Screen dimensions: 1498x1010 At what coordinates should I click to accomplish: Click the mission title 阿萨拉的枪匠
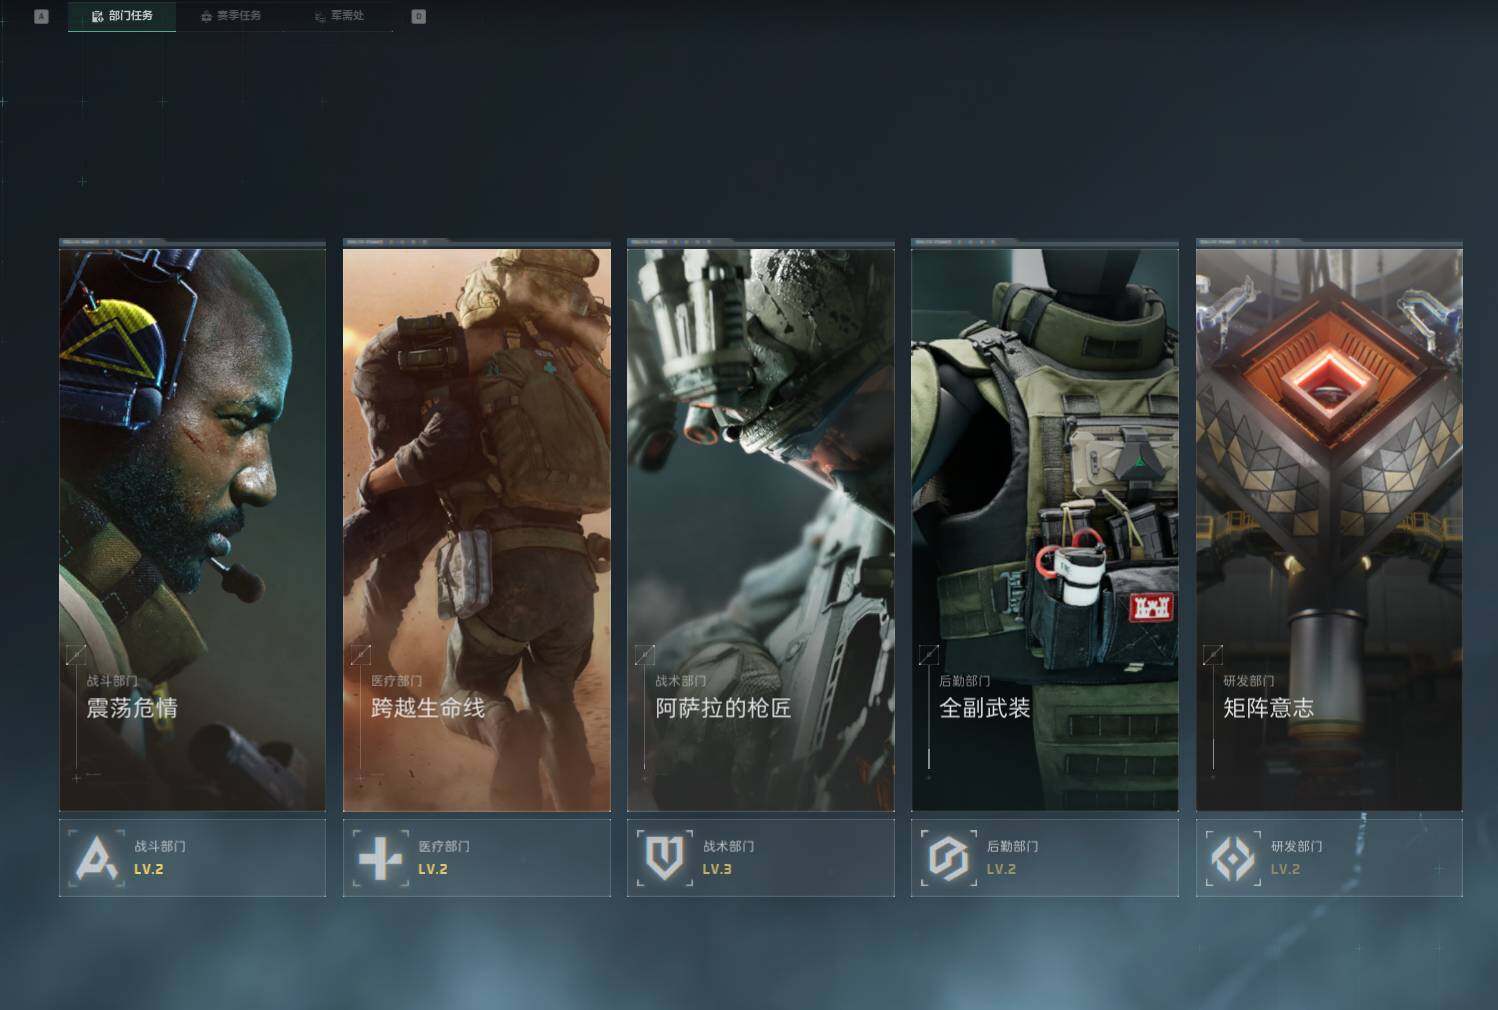point(723,708)
